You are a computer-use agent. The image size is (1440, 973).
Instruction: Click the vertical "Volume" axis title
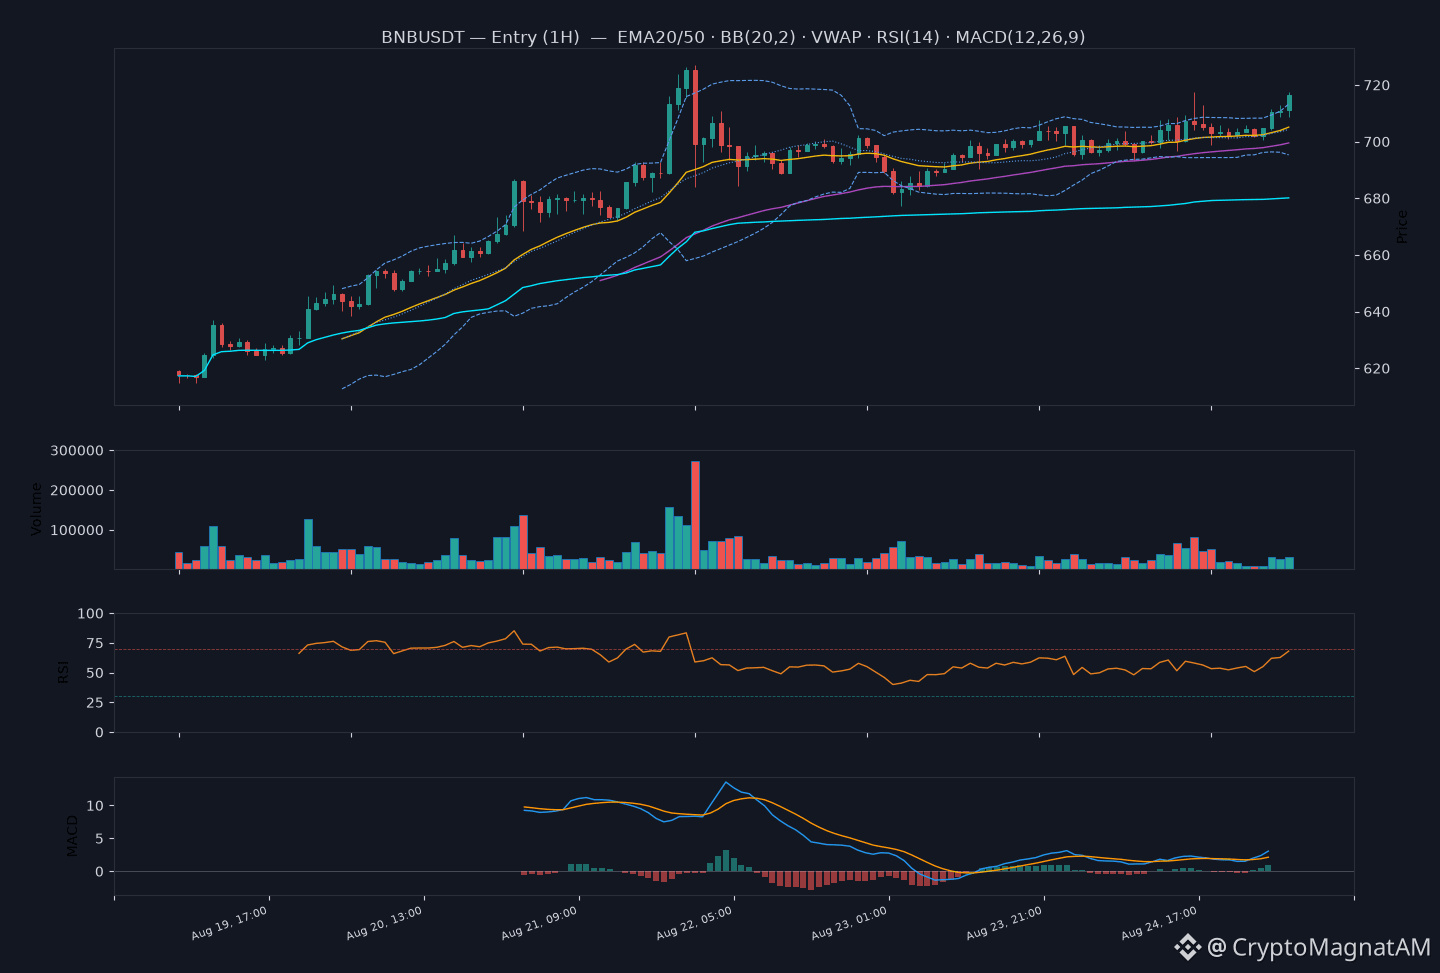point(37,509)
